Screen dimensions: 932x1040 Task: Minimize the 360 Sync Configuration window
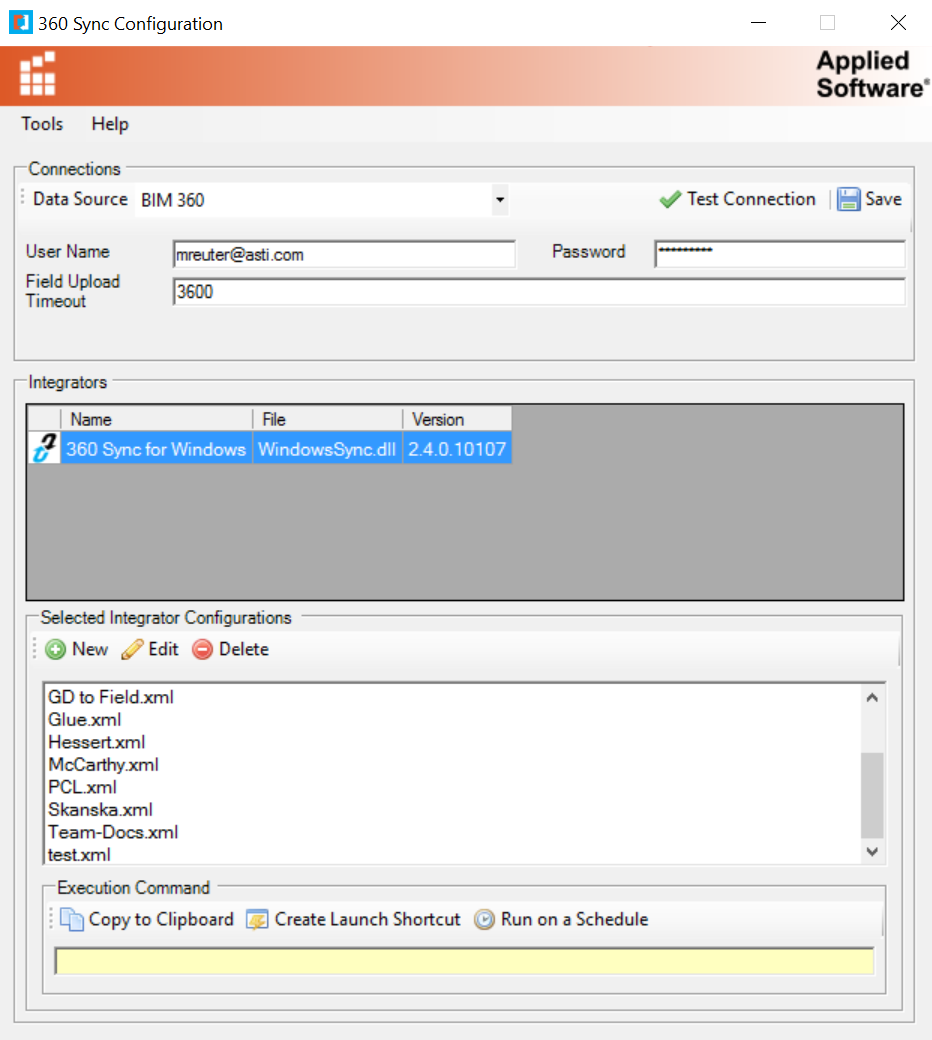(758, 23)
